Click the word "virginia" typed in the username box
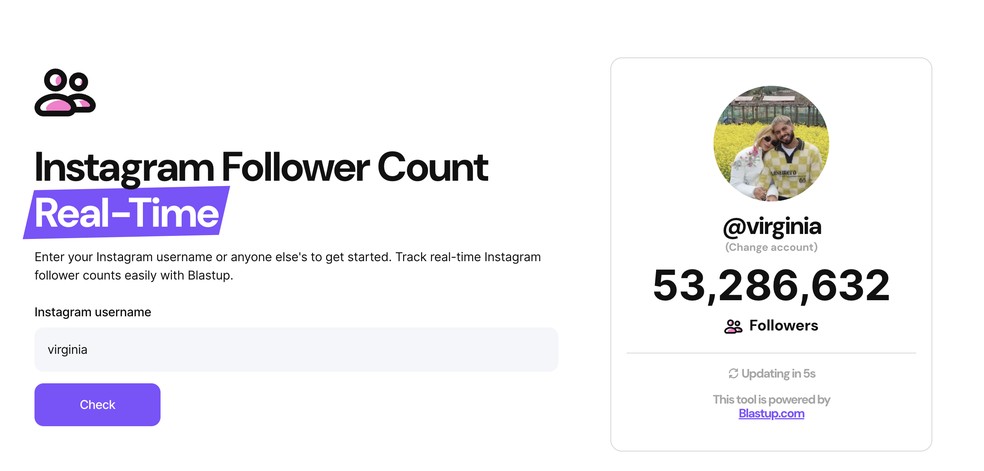This screenshot has width=984, height=471. (68, 350)
